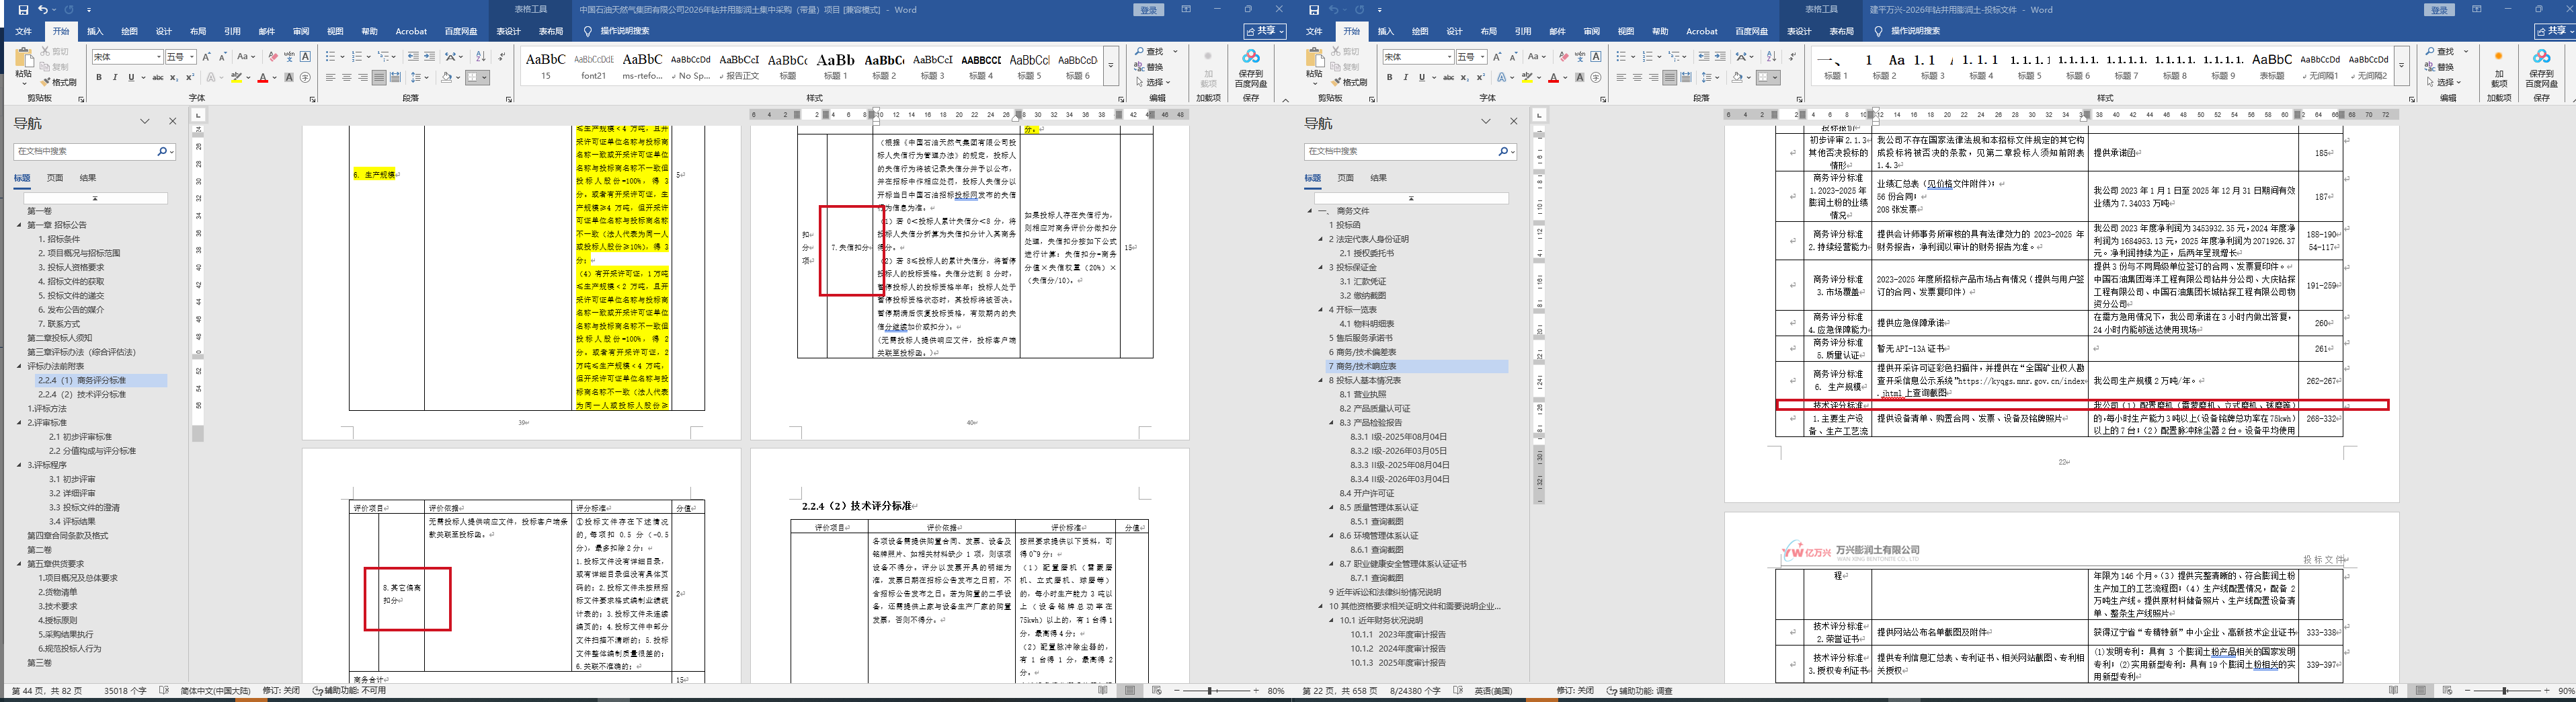Toggle Bold in the left window ribbon
The width and height of the screenshot is (2576, 702).
[x=99, y=78]
